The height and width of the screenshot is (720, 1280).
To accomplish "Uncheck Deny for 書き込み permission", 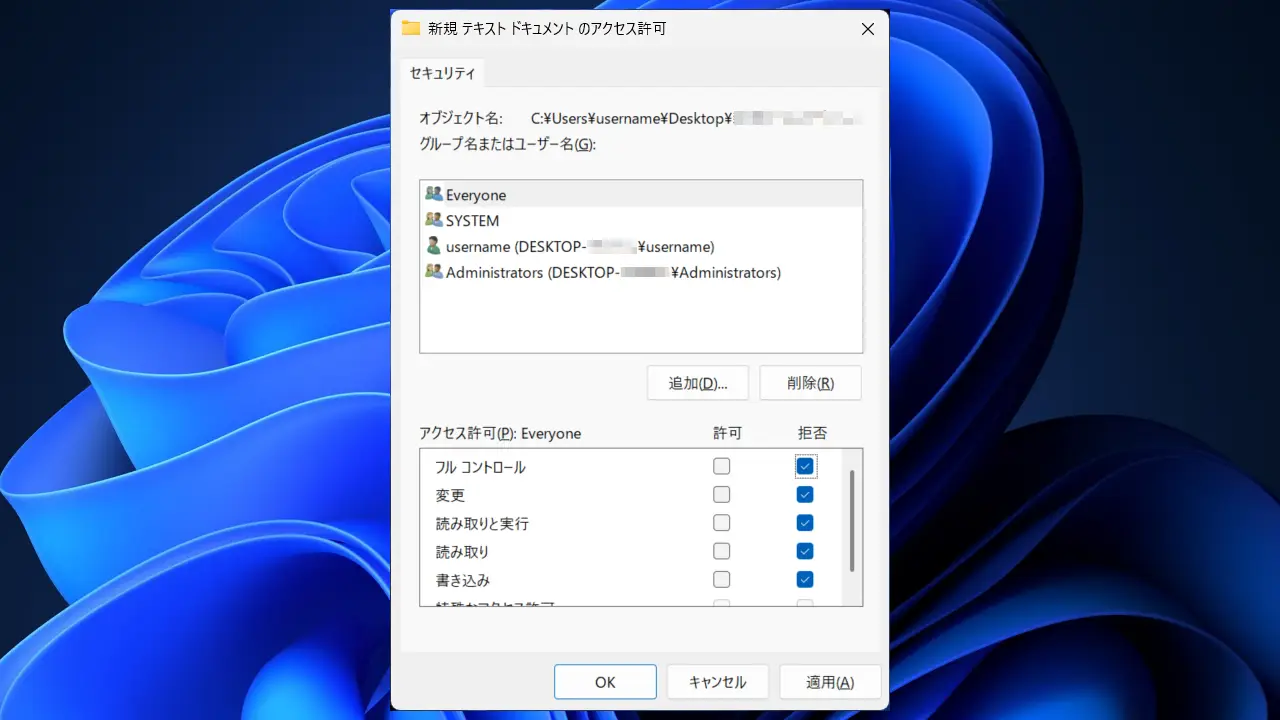I will pyautogui.click(x=805, y=579).
